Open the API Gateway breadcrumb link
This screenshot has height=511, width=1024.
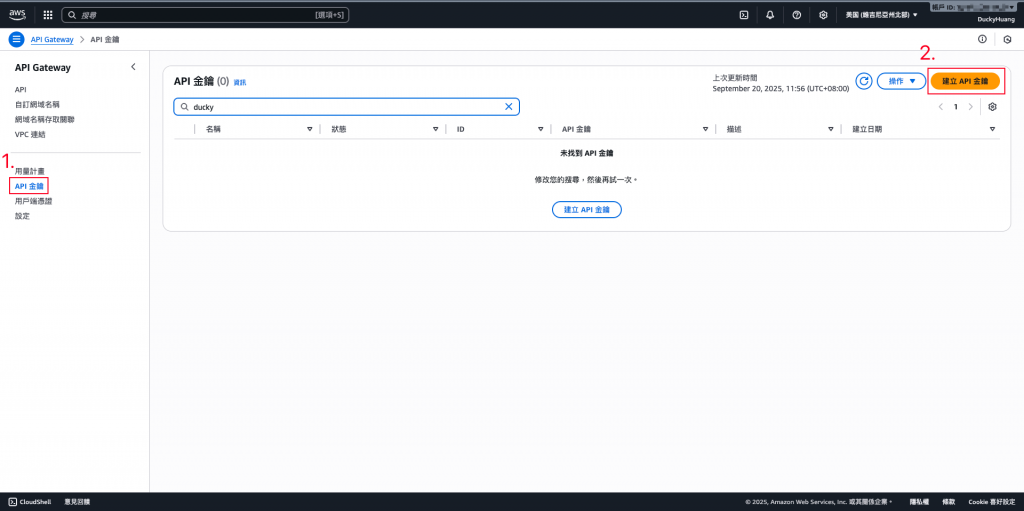point(52,39)
